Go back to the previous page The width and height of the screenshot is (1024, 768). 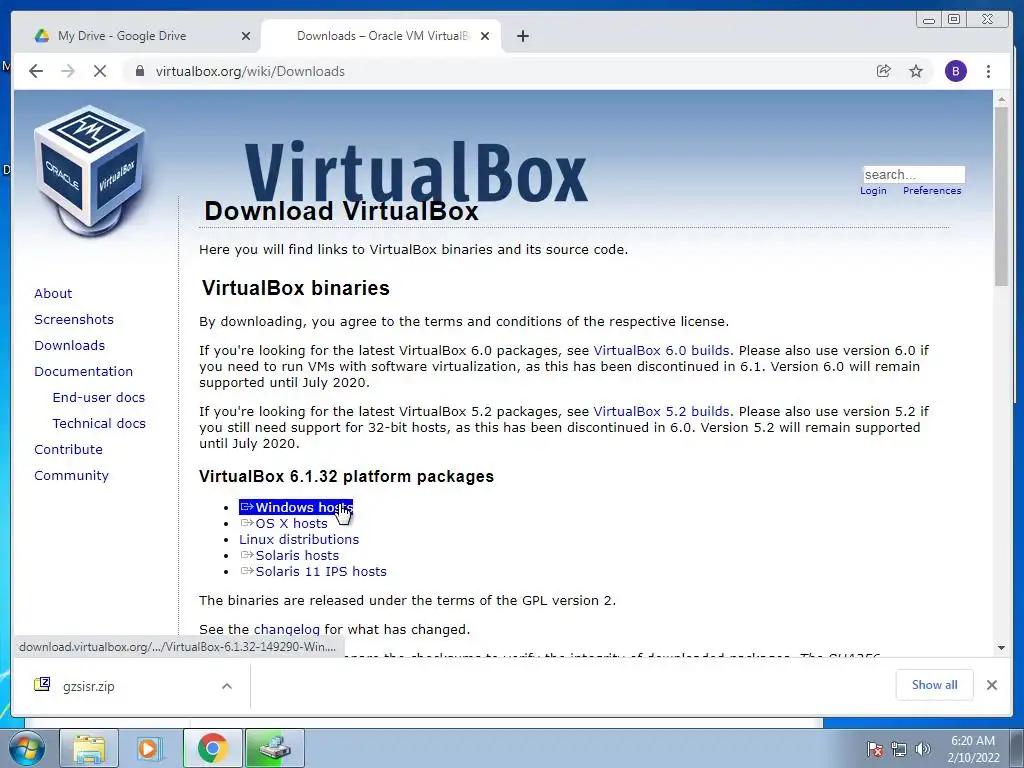coord(36,71)
